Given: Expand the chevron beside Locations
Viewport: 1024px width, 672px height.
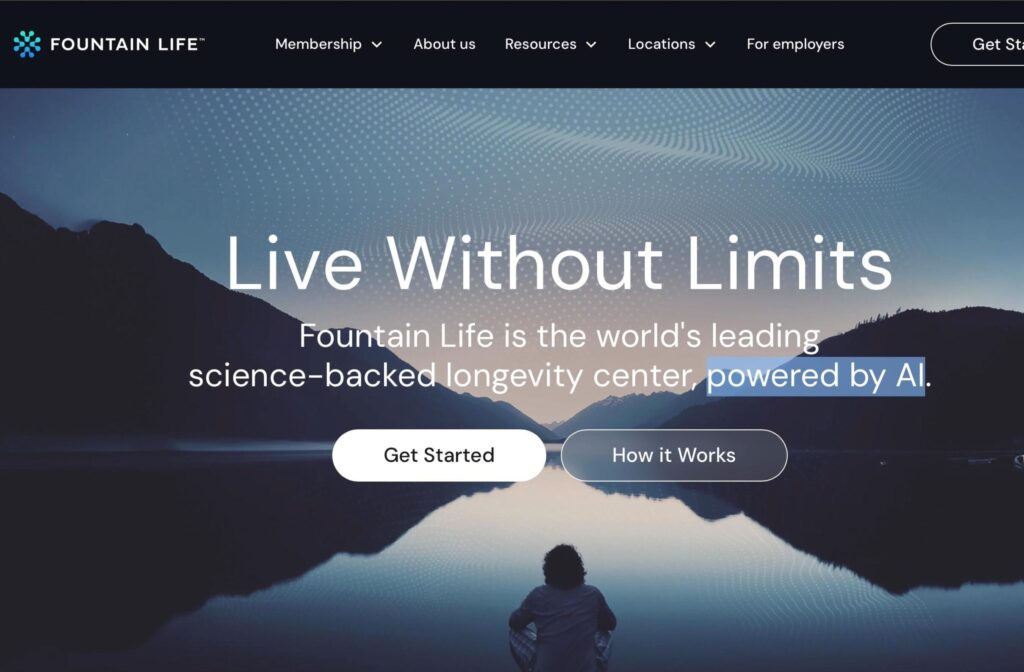Looking at the screenshot, I should click(x=711, y=44).
